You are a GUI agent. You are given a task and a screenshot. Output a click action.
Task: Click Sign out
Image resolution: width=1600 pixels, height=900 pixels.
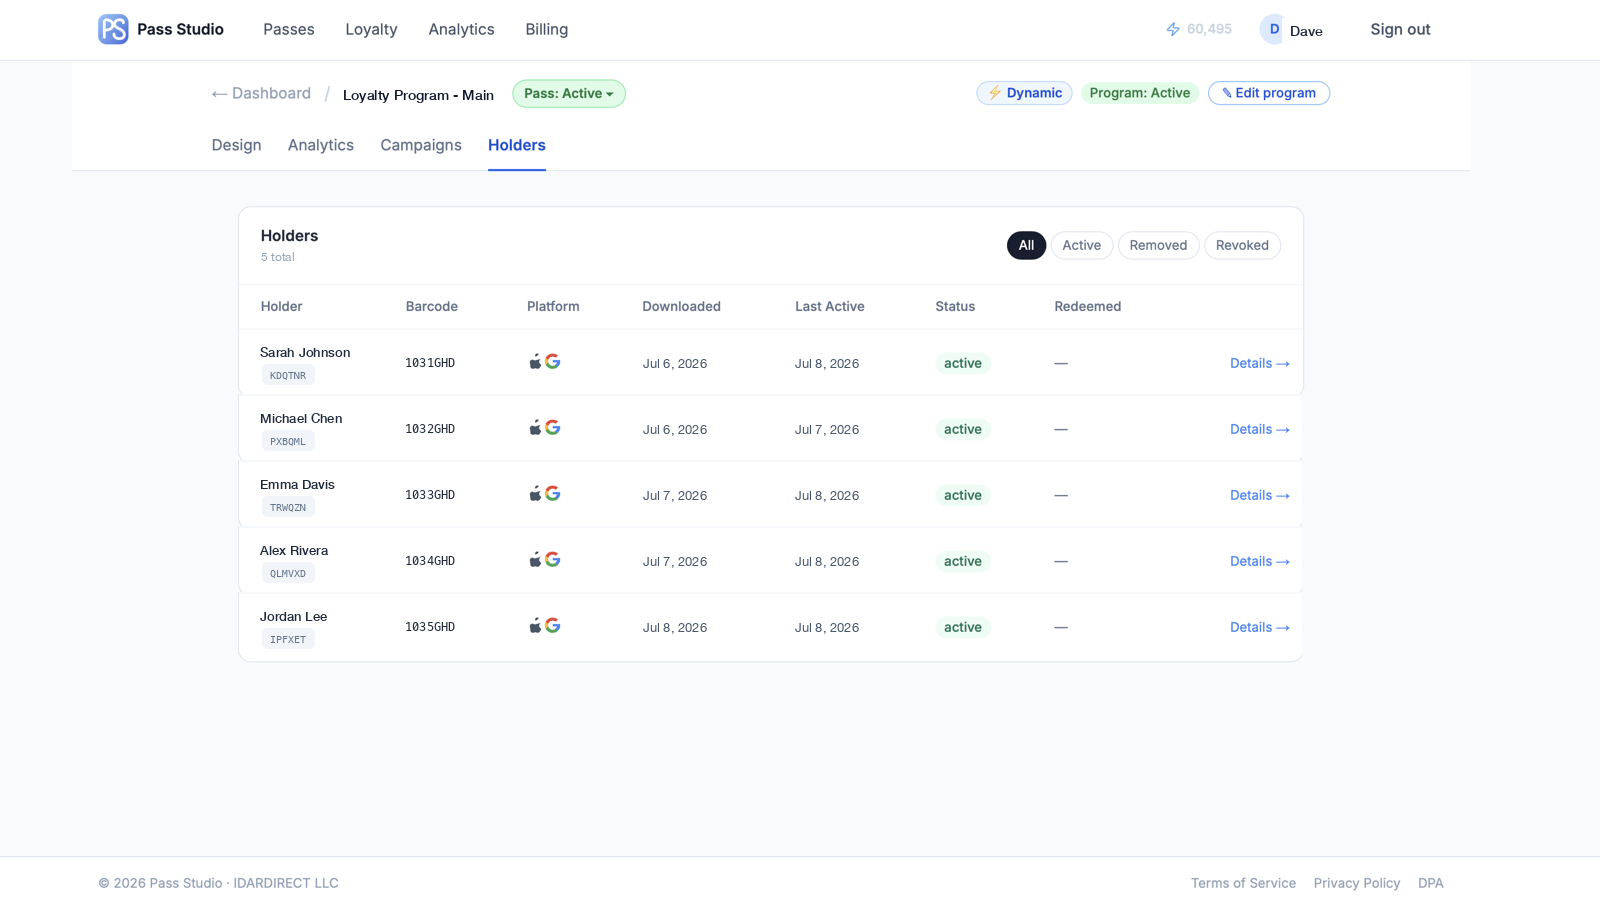[x=1400, y=30]
